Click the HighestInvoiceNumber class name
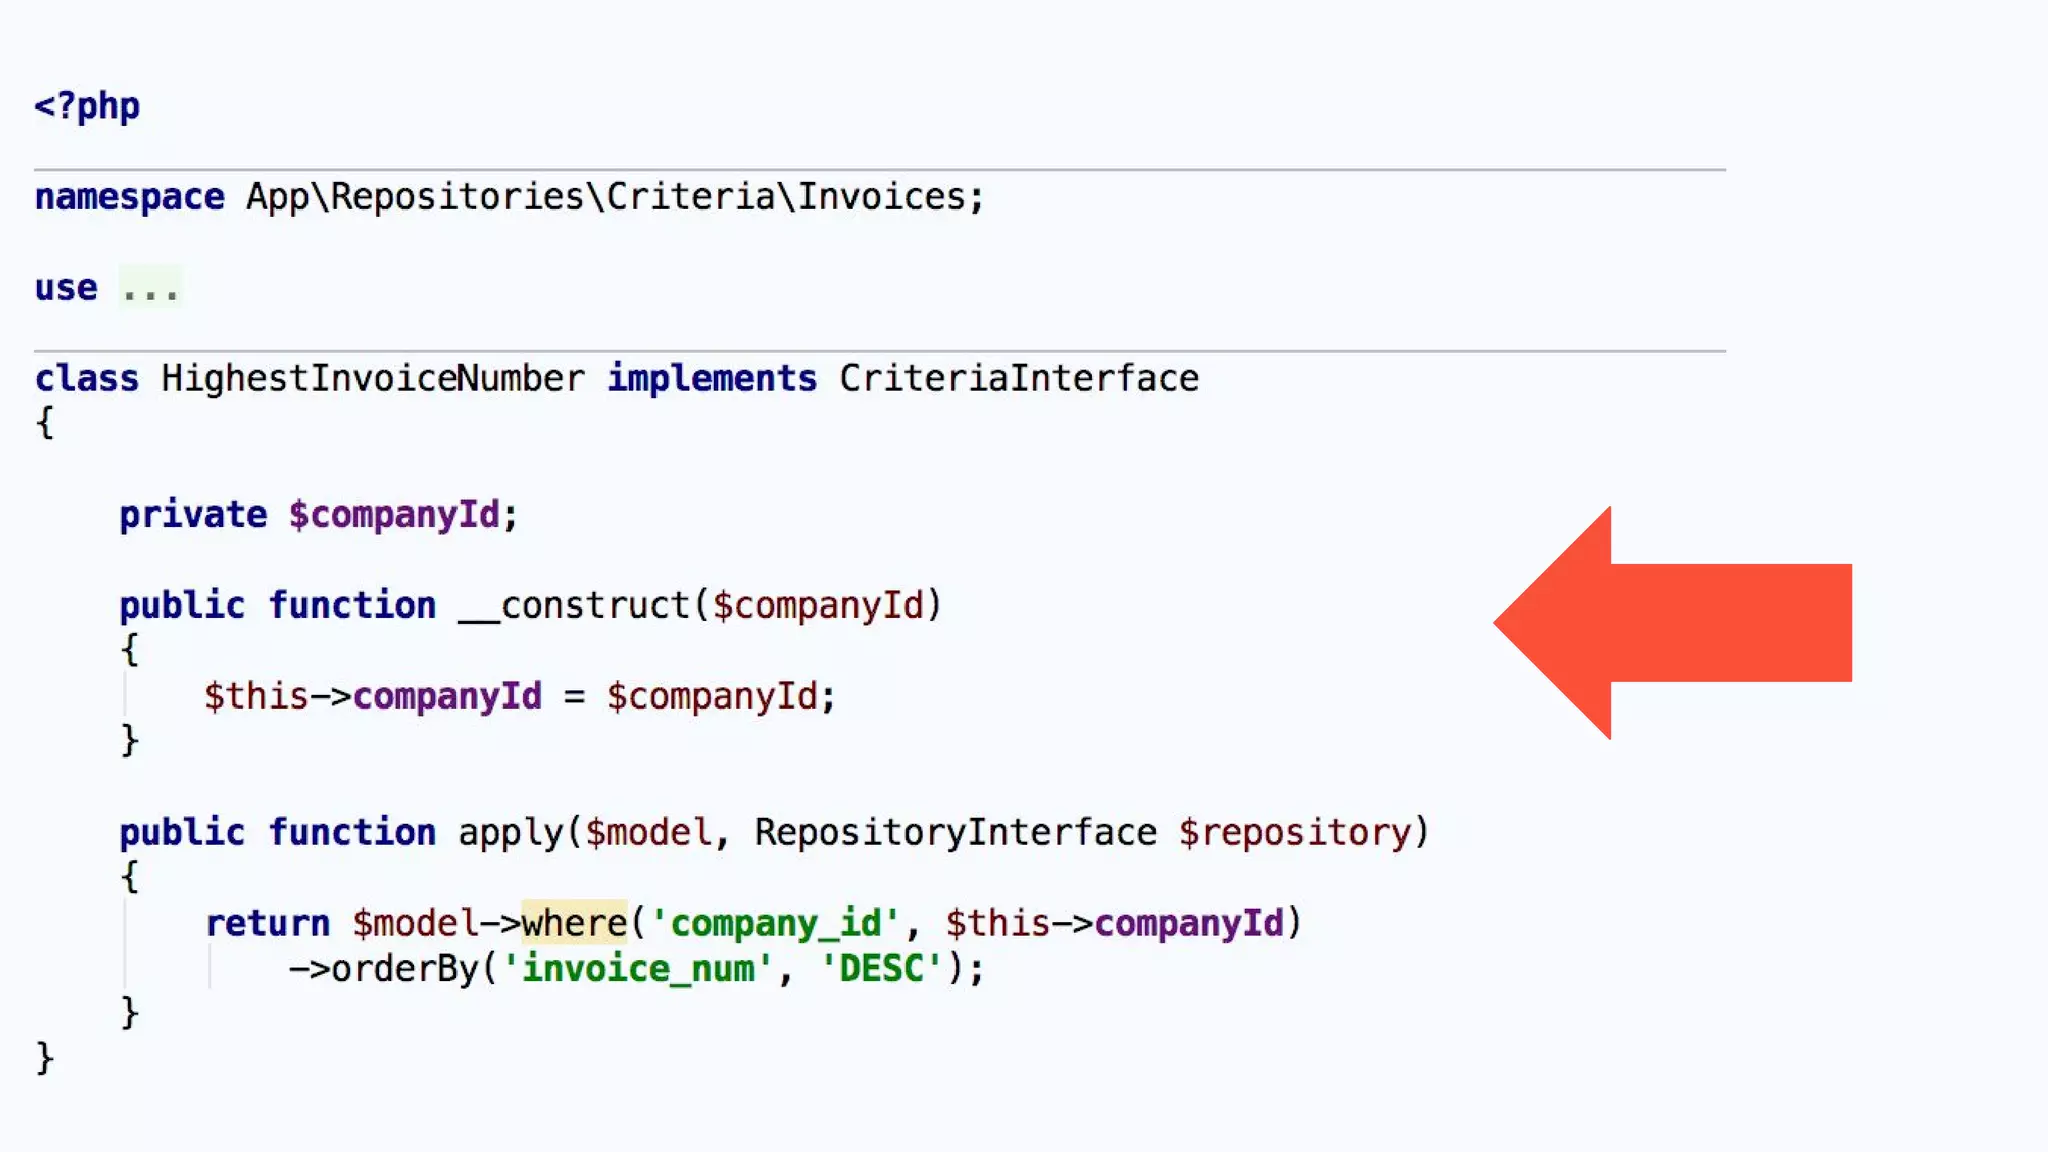This screenshot has height=1152, width=2048. pos(372,379)
